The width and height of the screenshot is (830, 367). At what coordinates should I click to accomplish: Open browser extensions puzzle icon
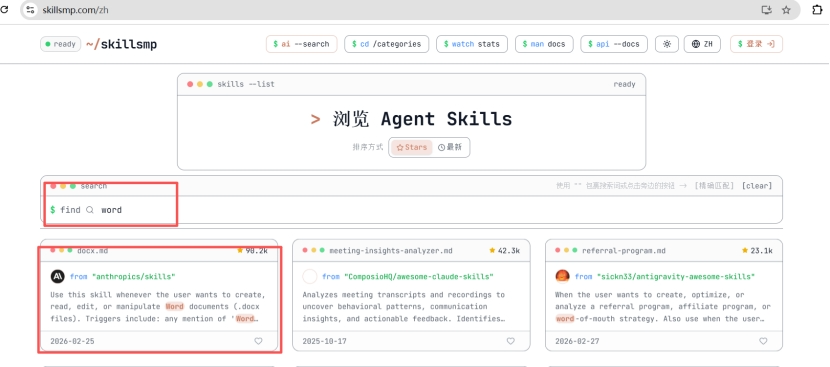[817, 10]
